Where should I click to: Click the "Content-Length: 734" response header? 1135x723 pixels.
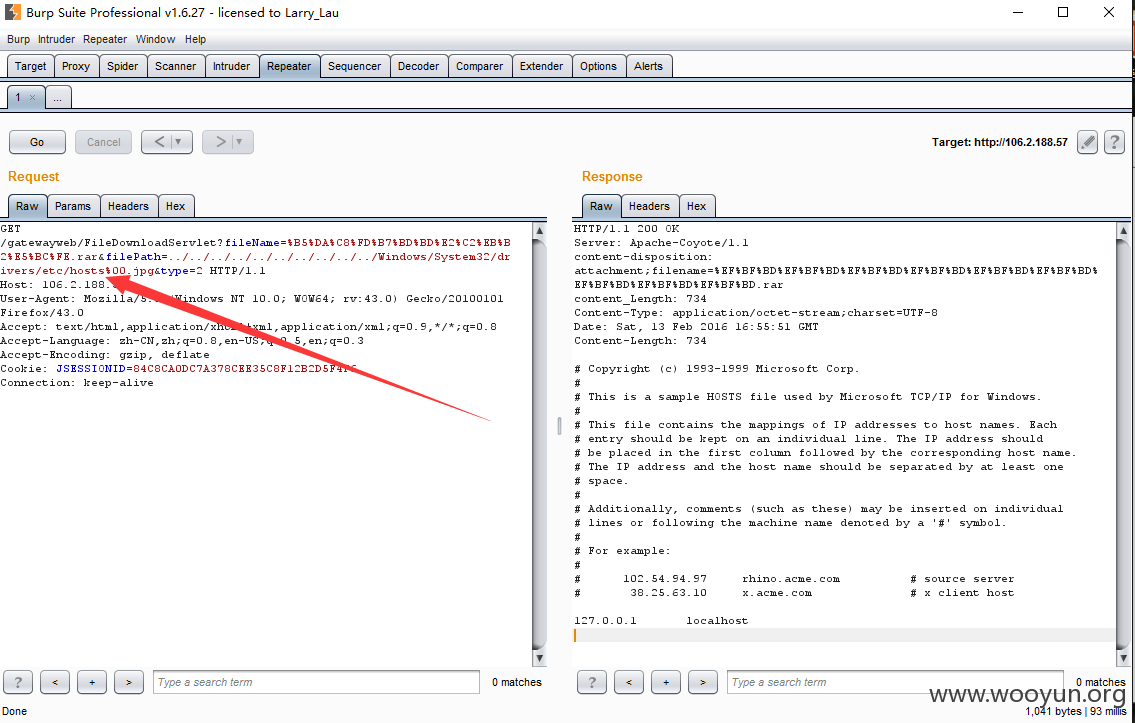[x=640, y=341]
